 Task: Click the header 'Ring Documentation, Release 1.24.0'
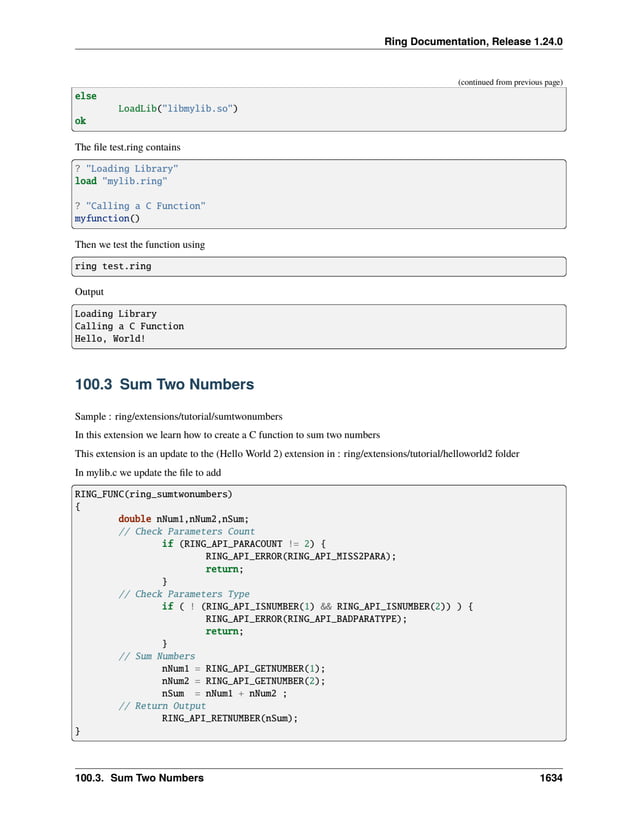point(473,42)
